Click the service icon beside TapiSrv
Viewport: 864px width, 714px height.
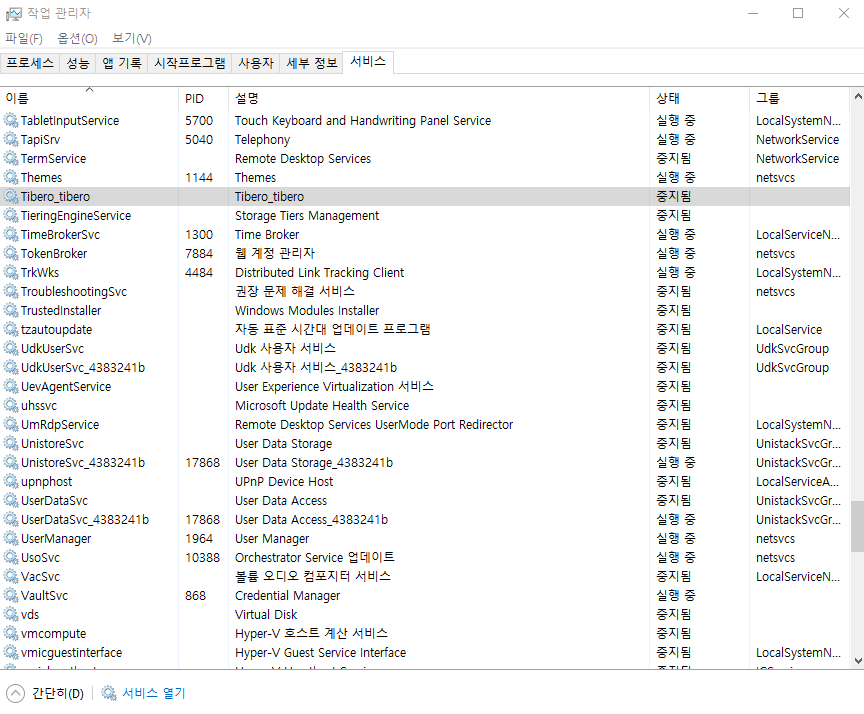pos(11,139)
